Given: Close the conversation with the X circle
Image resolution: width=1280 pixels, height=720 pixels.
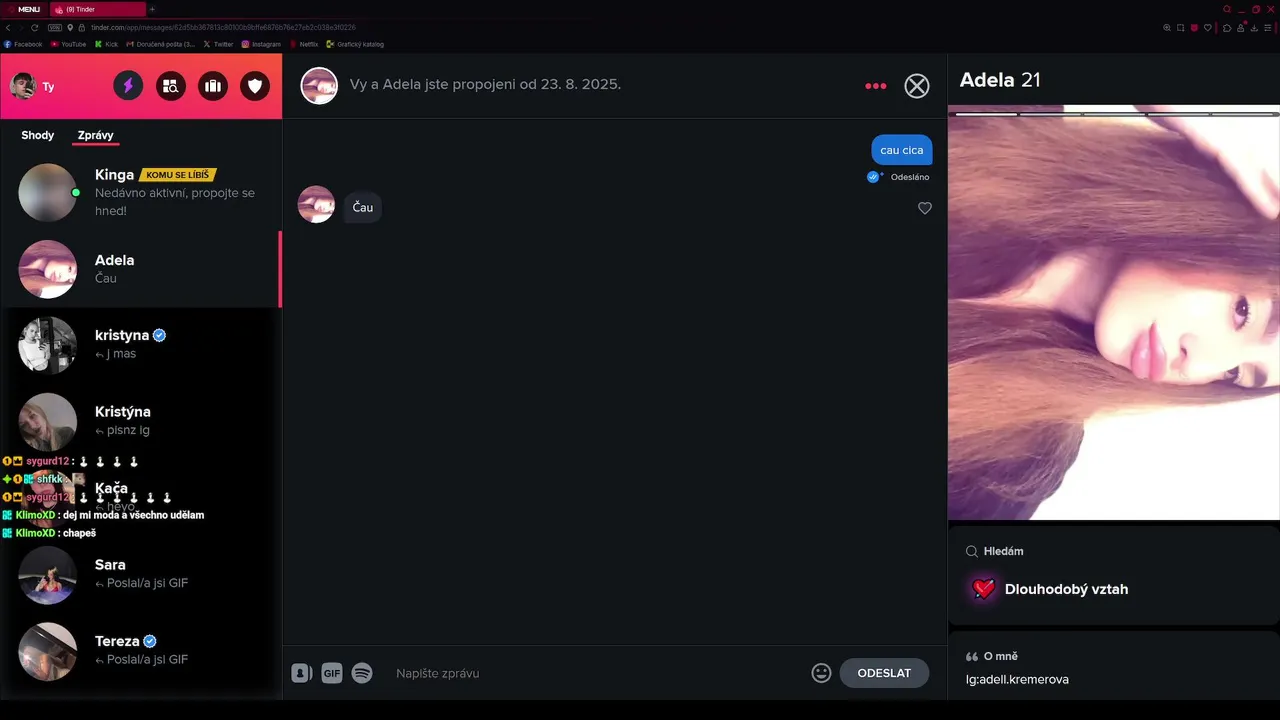Looking at the screenshot, I should click(x=917, y=86).
